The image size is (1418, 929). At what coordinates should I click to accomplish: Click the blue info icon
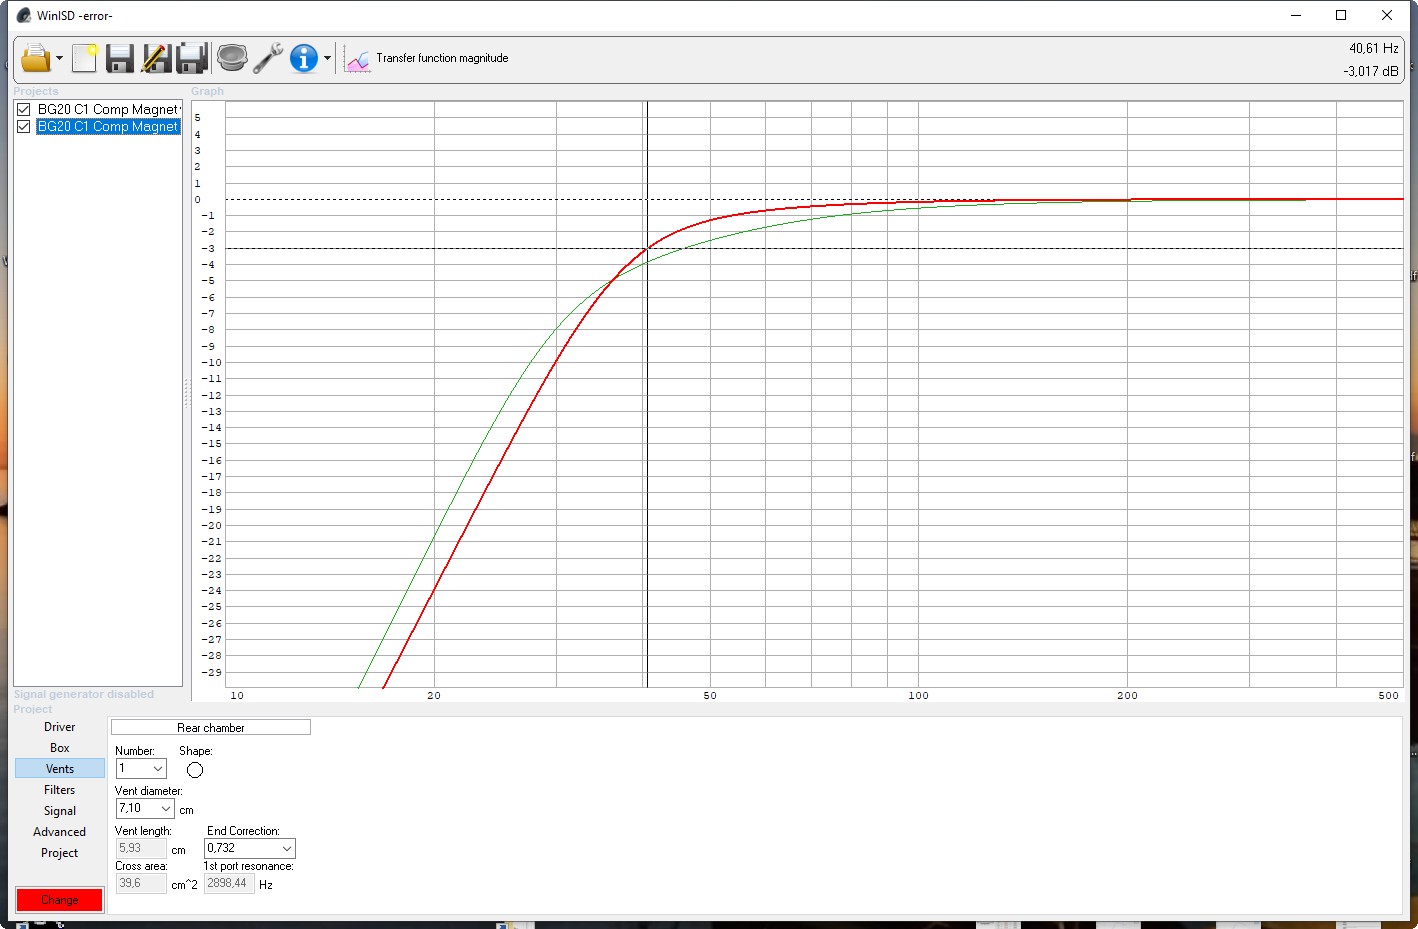[x=303, y=59]
